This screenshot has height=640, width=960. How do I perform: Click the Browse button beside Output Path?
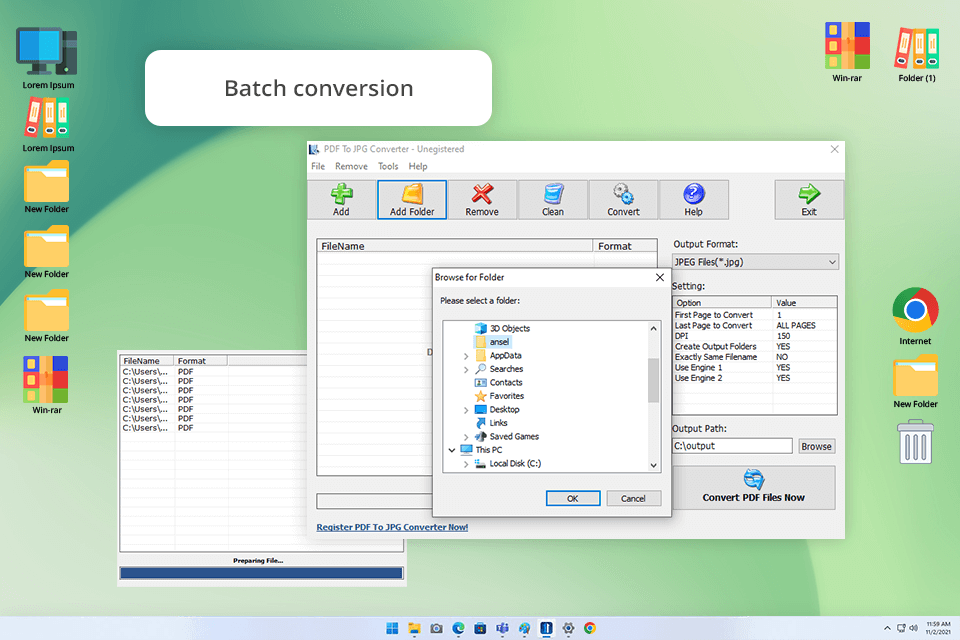tap(817, 446)
